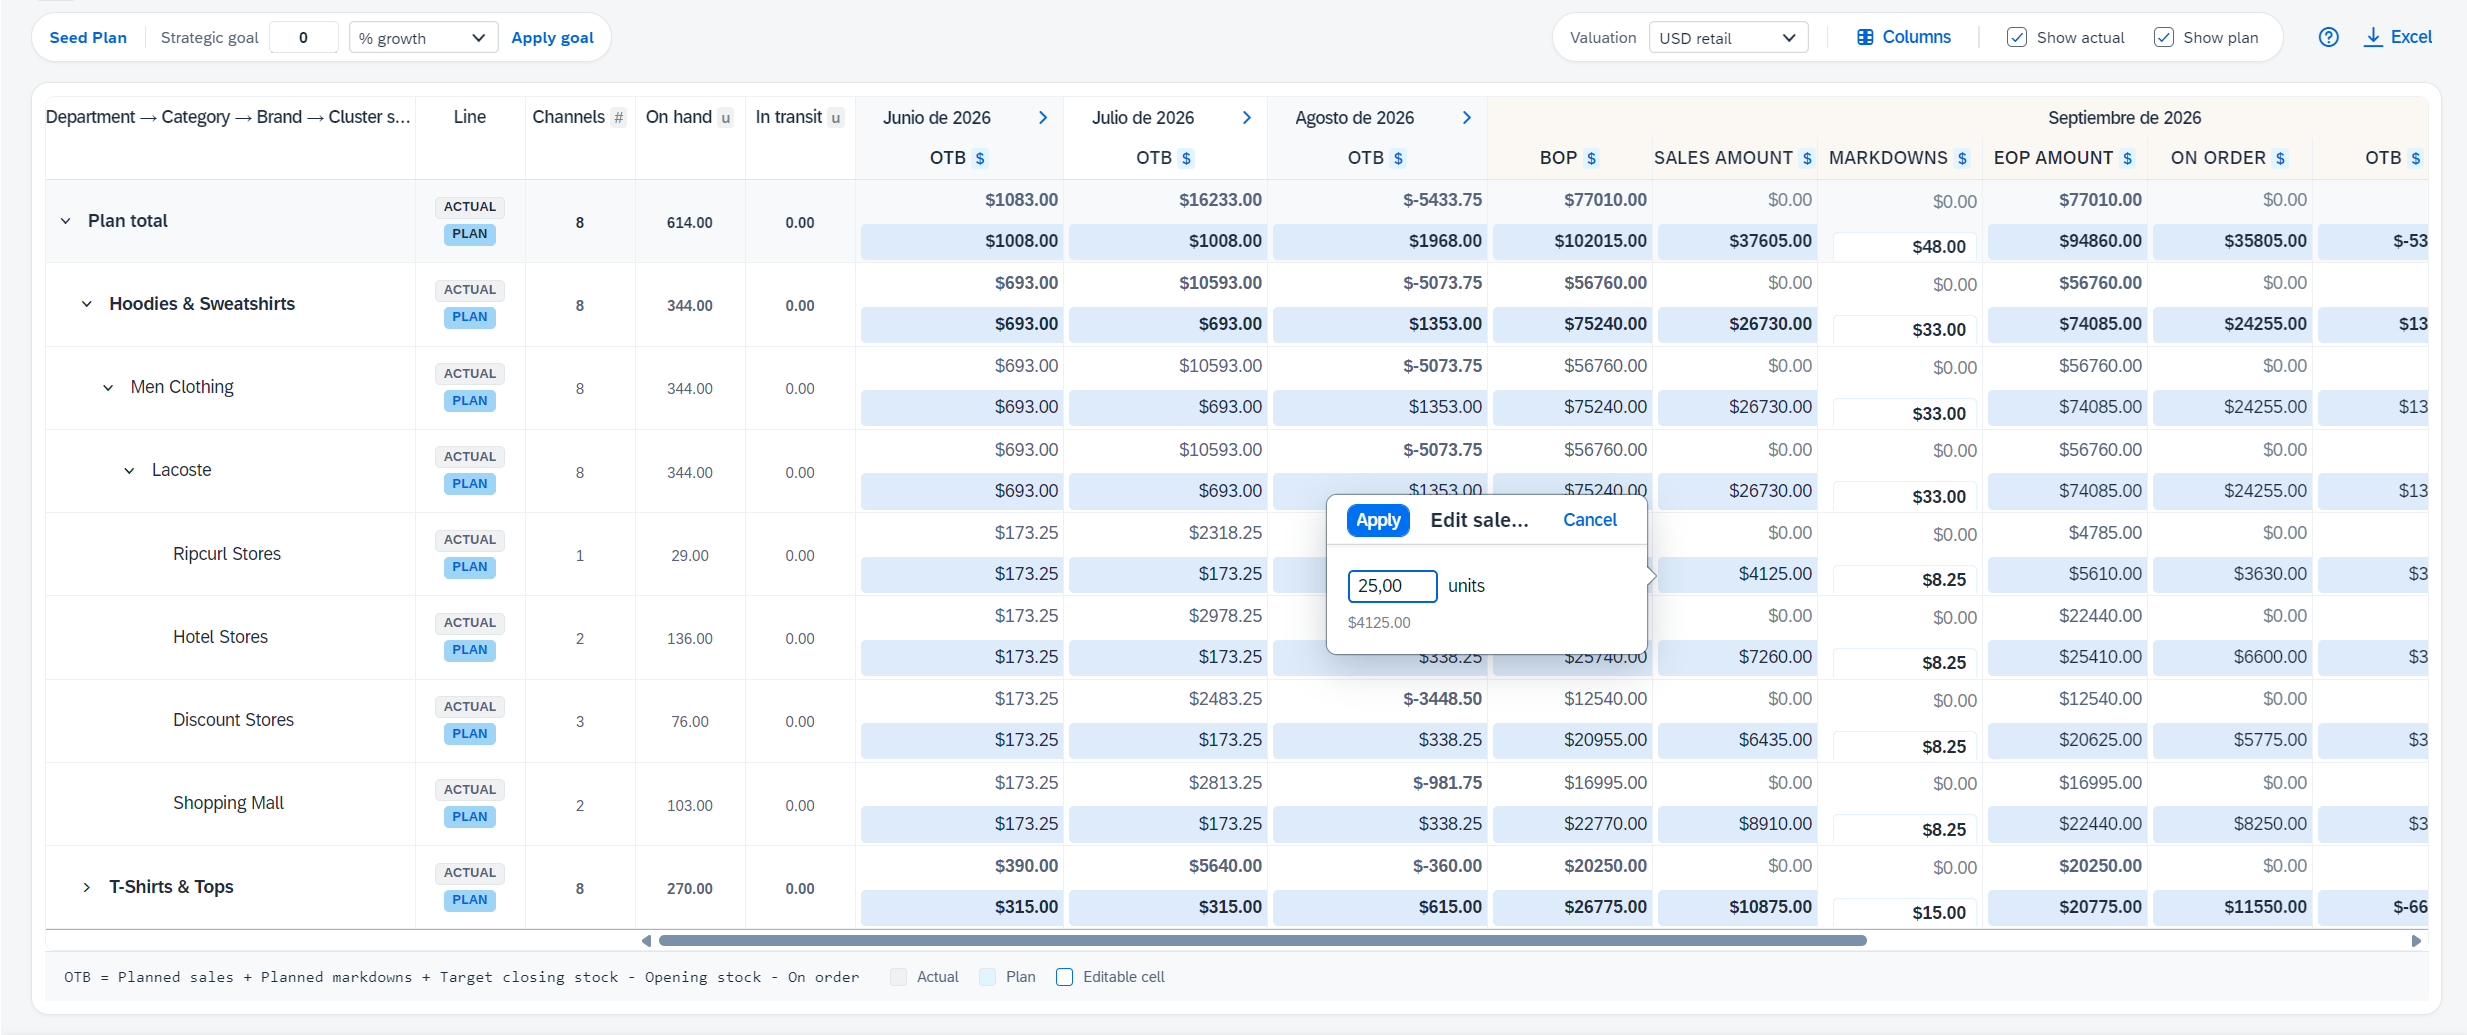Download the plan via the Excel icon

coord(2372,37)
